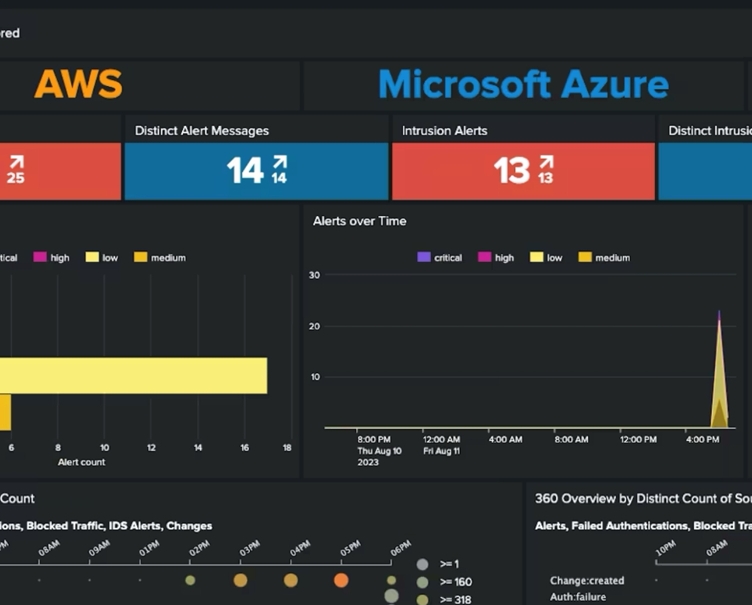Click the 10PM column label in 360 Overview

[665, 548]
